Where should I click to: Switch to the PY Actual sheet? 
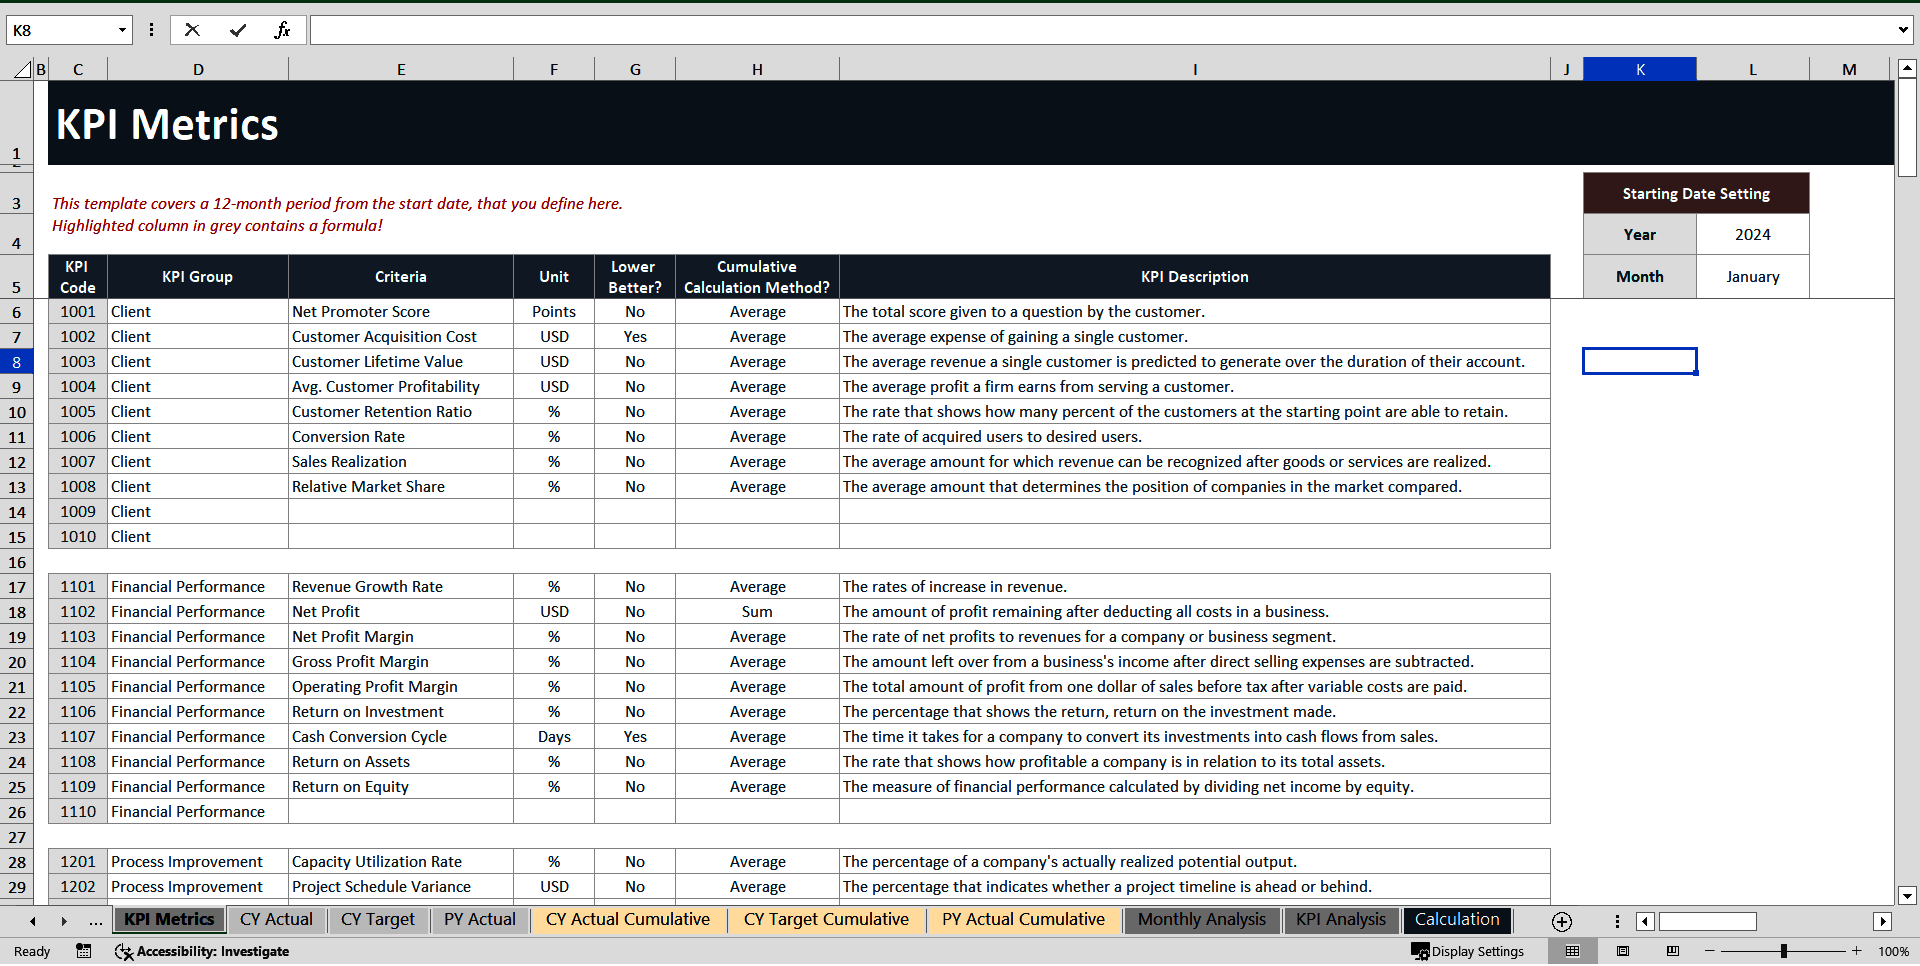[x=480, y=919]
